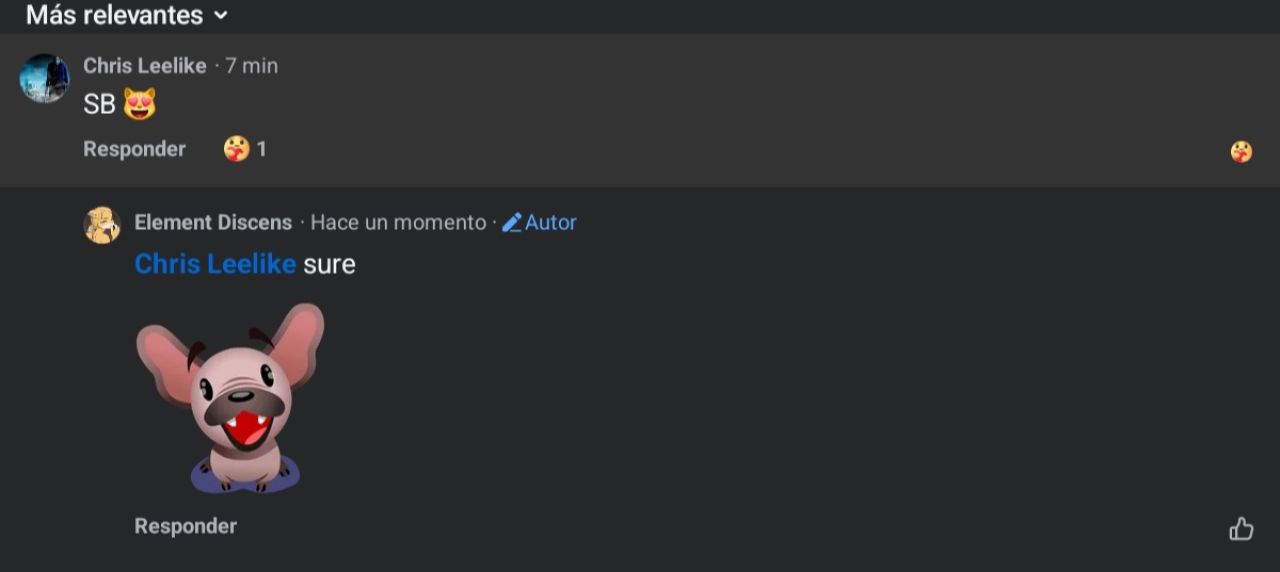Screen dimensions: 1280x572
Task: View reactions on Chris Leelike's comment
Action: click(x=237, y=149)
